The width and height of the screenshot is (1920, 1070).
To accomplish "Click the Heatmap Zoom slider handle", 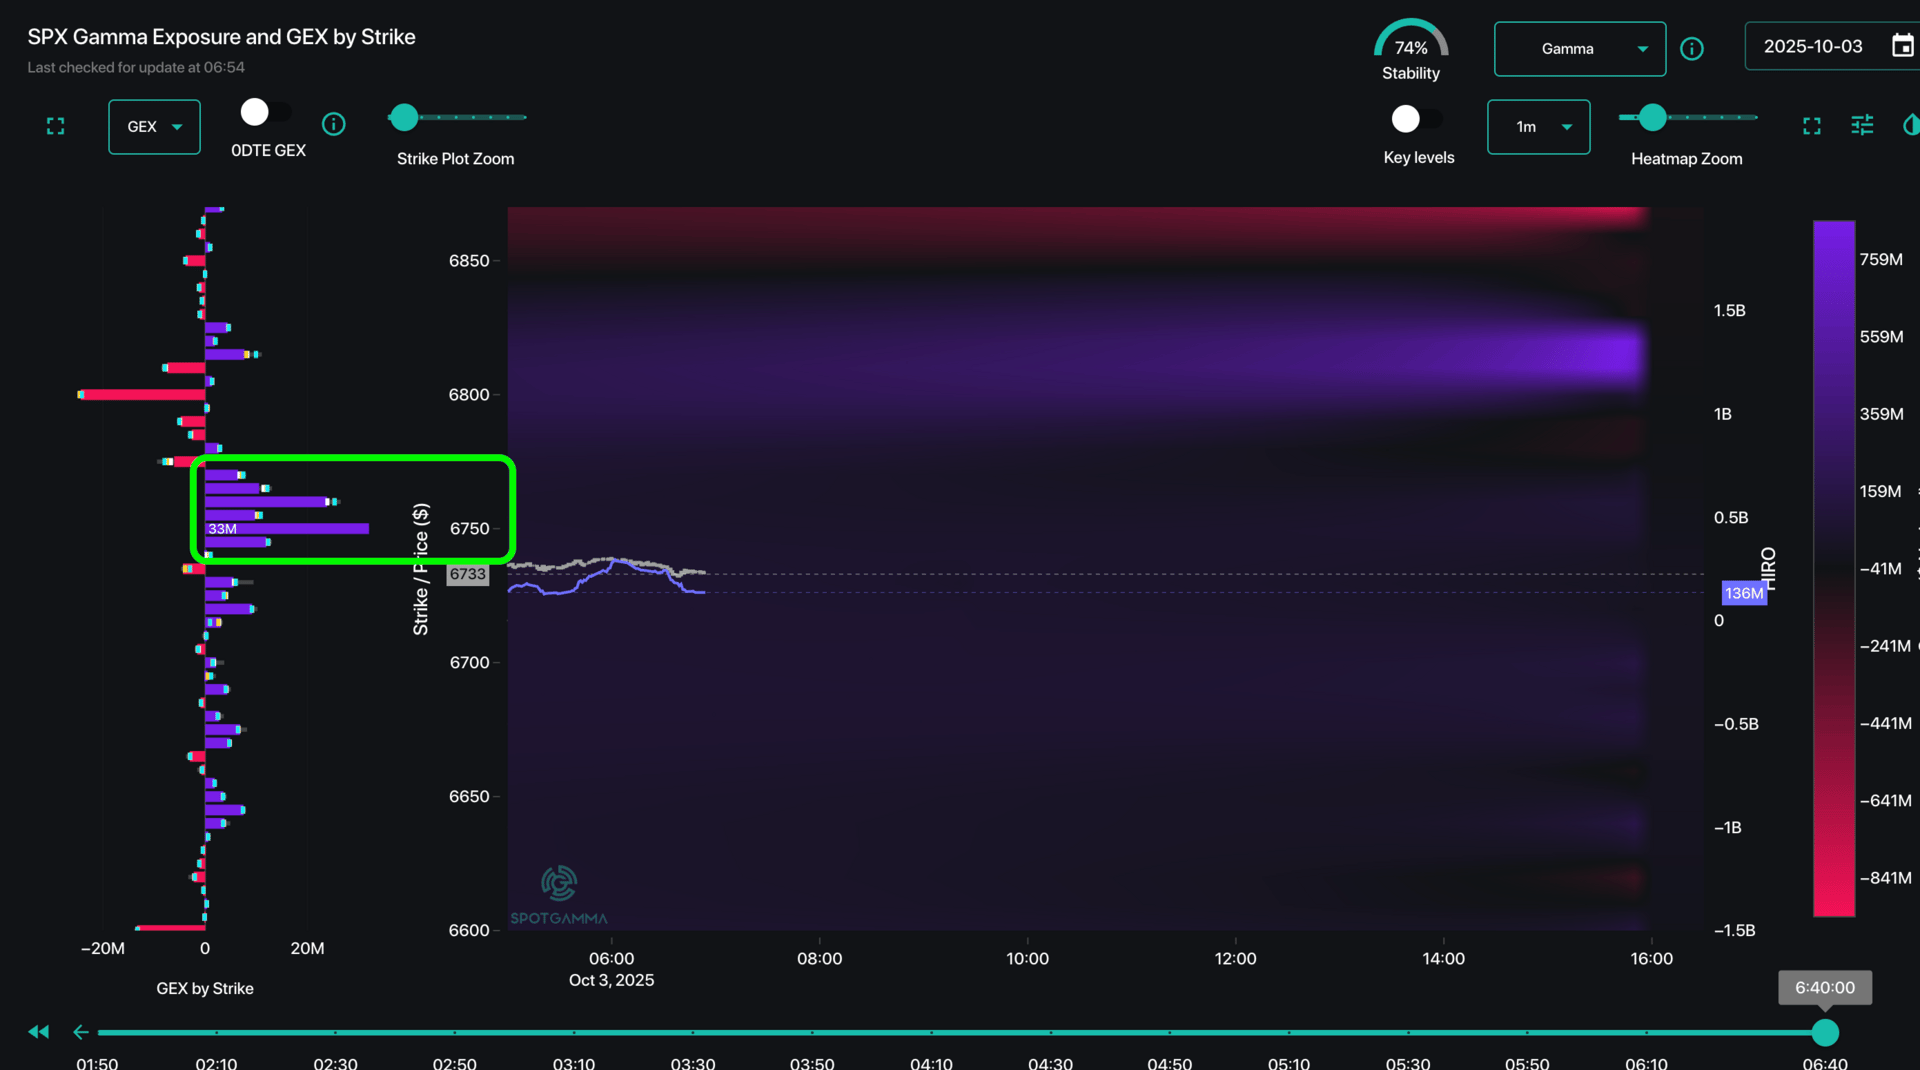I will click(1653, 118).
